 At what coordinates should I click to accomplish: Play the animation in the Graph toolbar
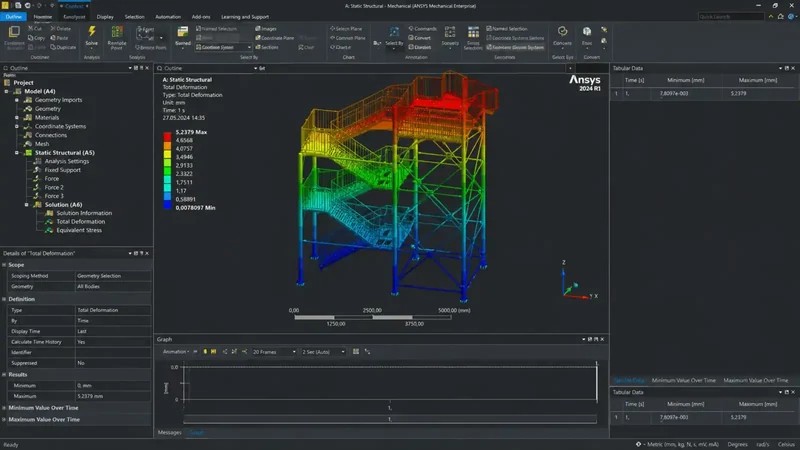(195, 352)
